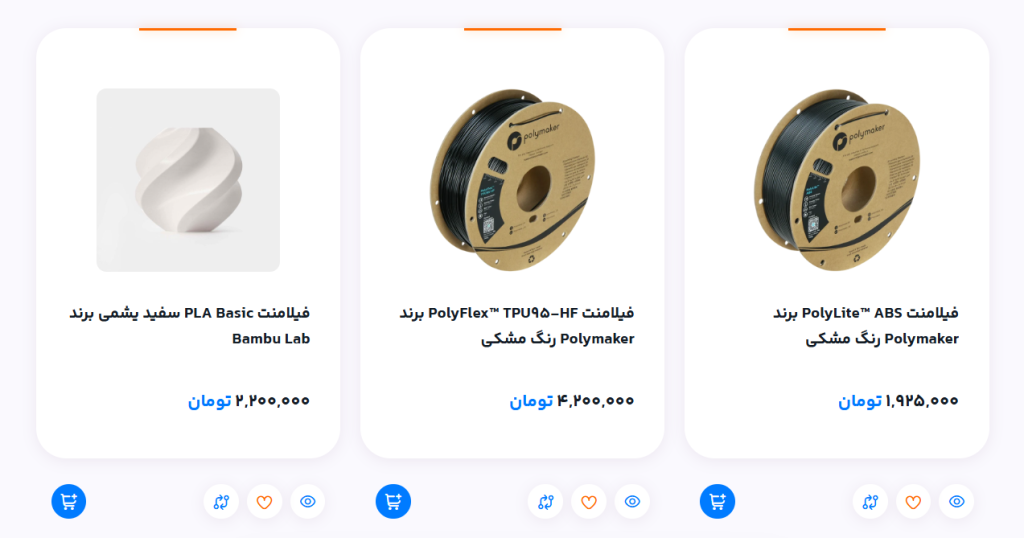Favorite the PolyFlex TPU95-HF filament heart
The height and width of the screenshot is (538, 1024).
pos(588,501)
